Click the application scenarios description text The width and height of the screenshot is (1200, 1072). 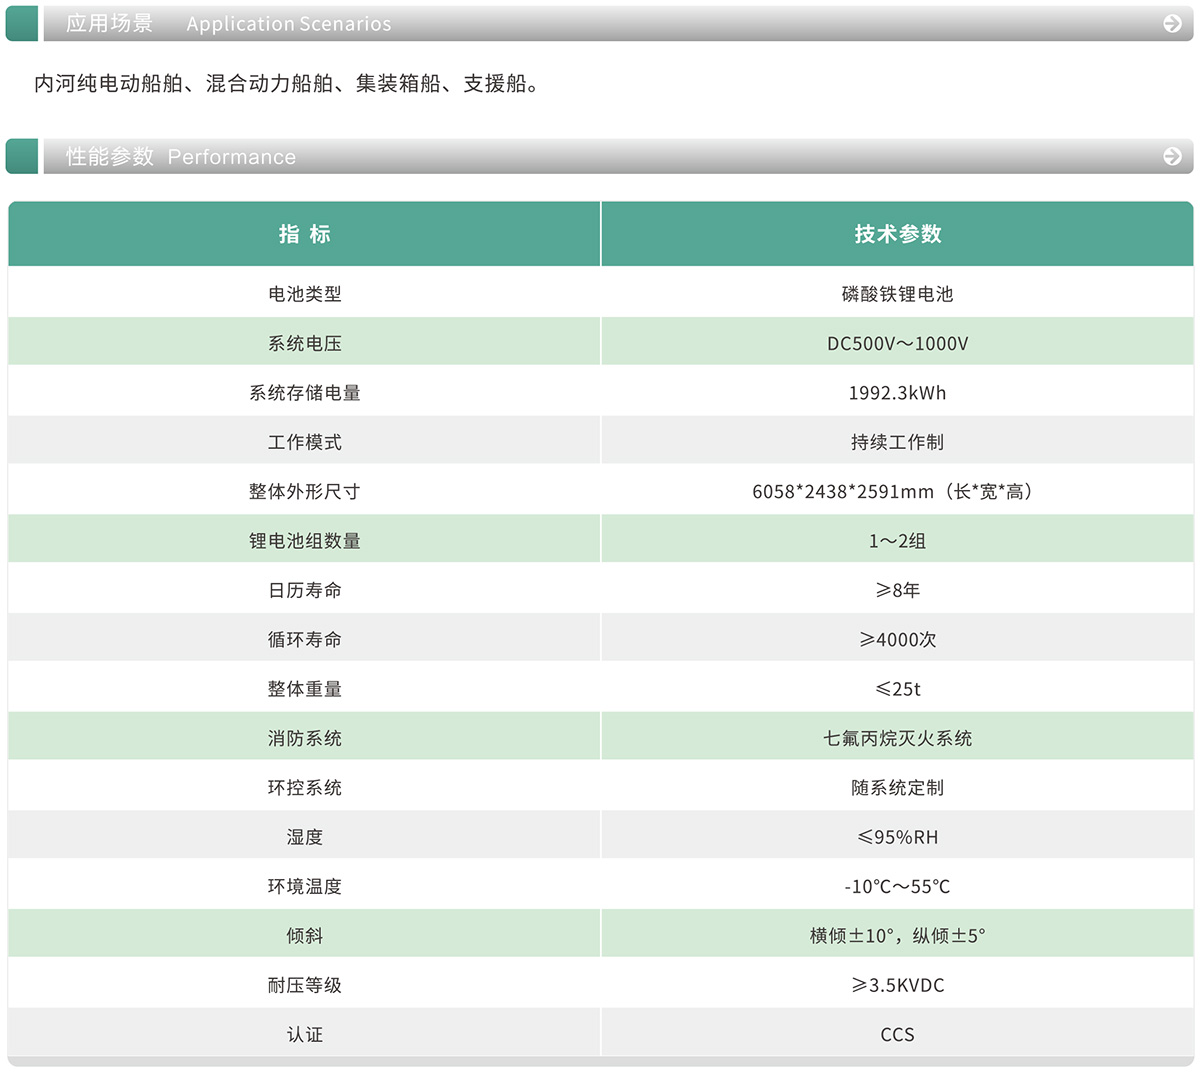[288, 84]
